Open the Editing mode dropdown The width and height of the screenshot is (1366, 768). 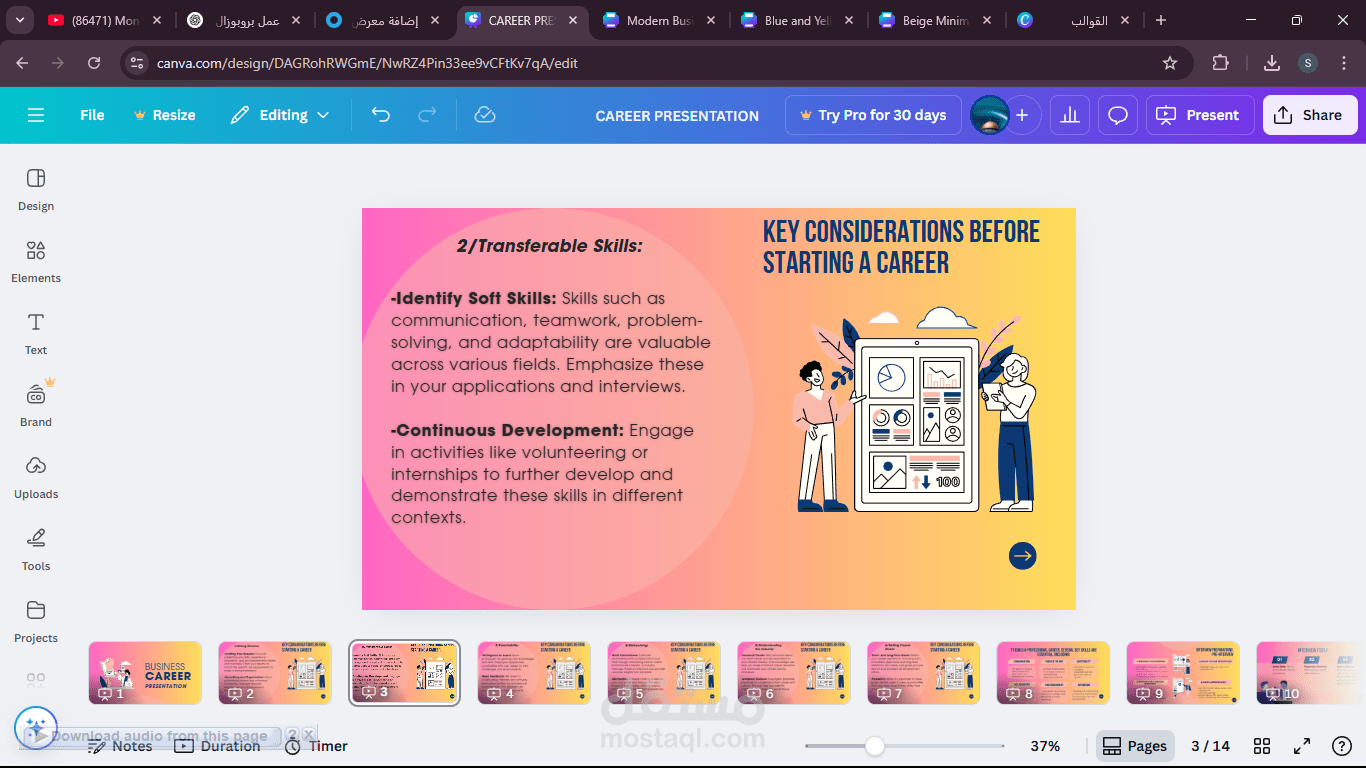280,115
